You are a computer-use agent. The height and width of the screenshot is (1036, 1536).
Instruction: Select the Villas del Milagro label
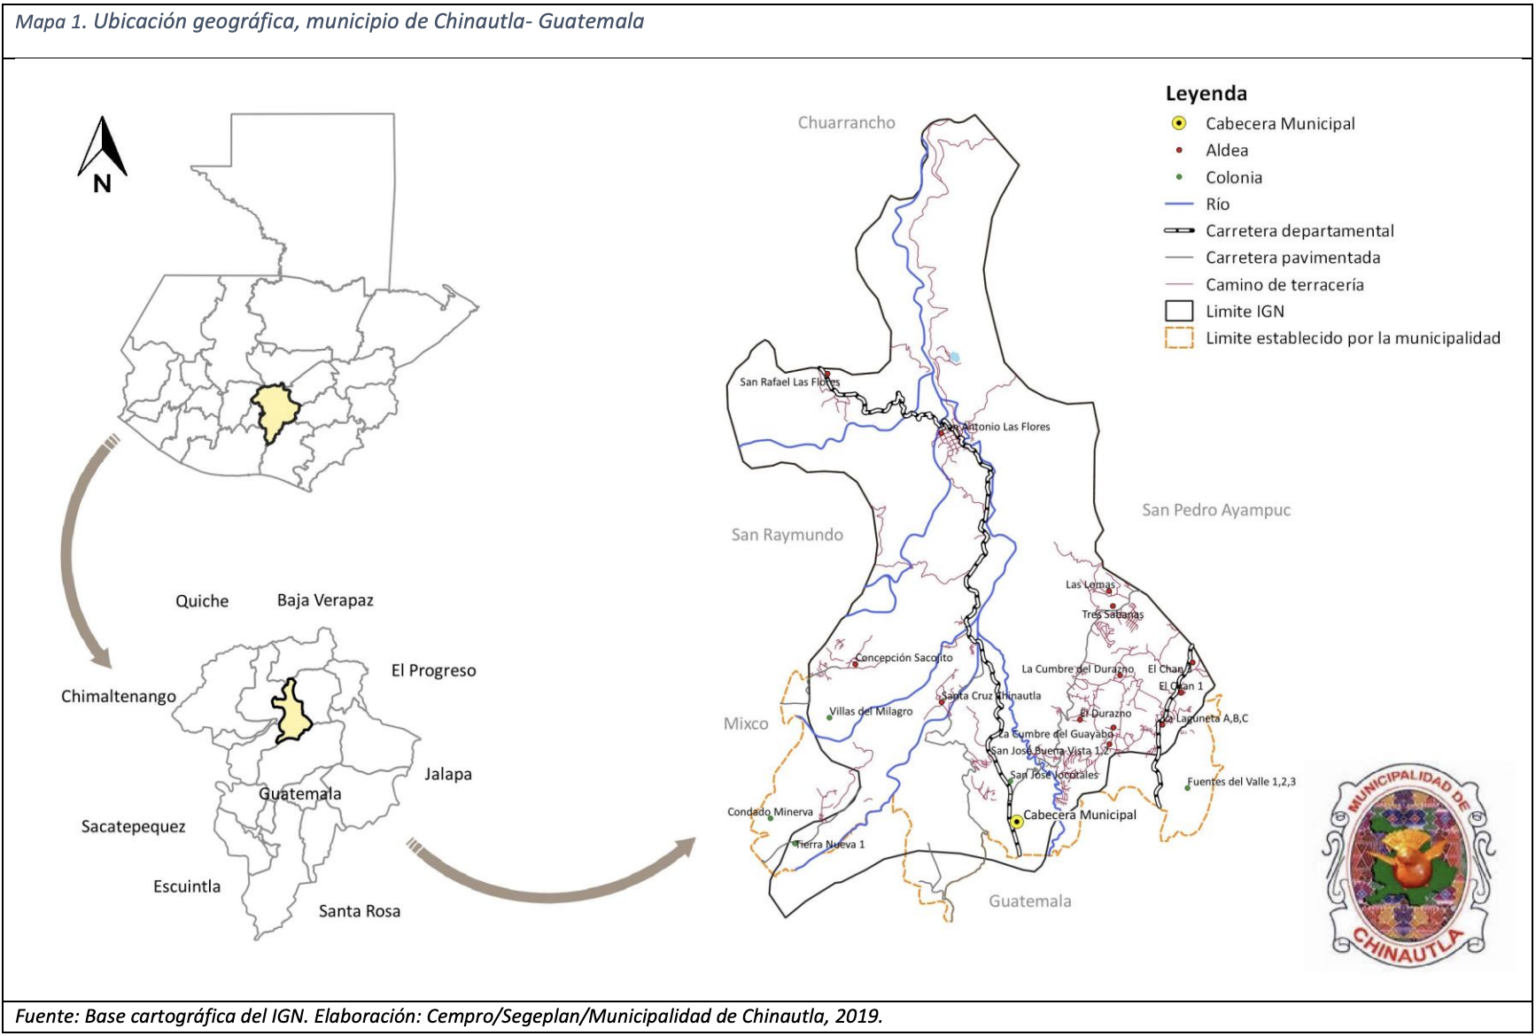[x=870, y=712]
